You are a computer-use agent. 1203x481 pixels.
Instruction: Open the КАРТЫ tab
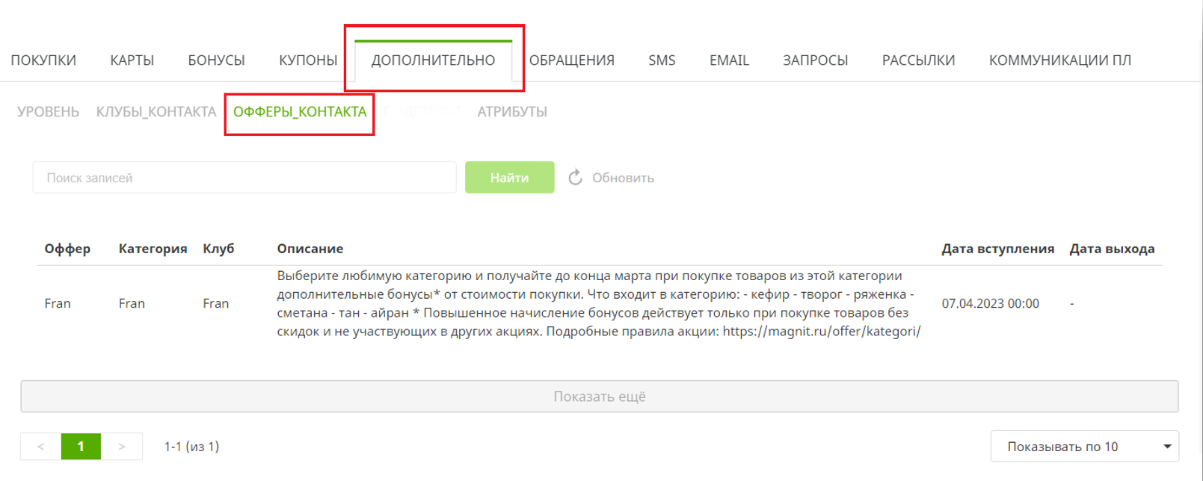pyautogui.click(x=132, y=60)
